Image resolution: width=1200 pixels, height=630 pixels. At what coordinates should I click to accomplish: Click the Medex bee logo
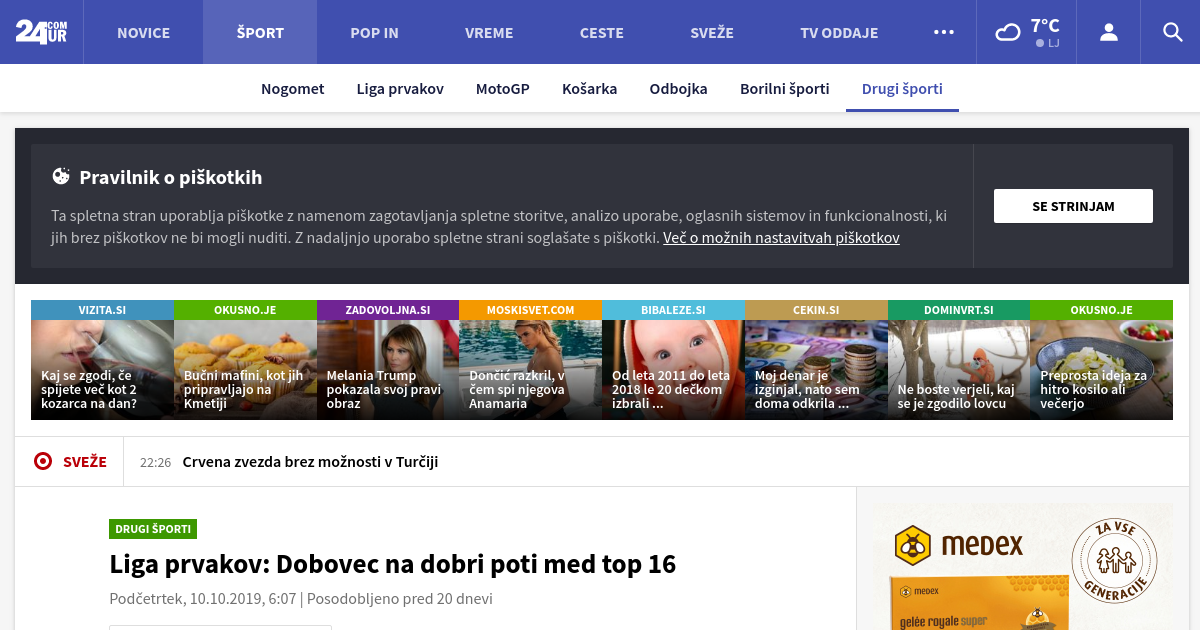coord(912,545)
